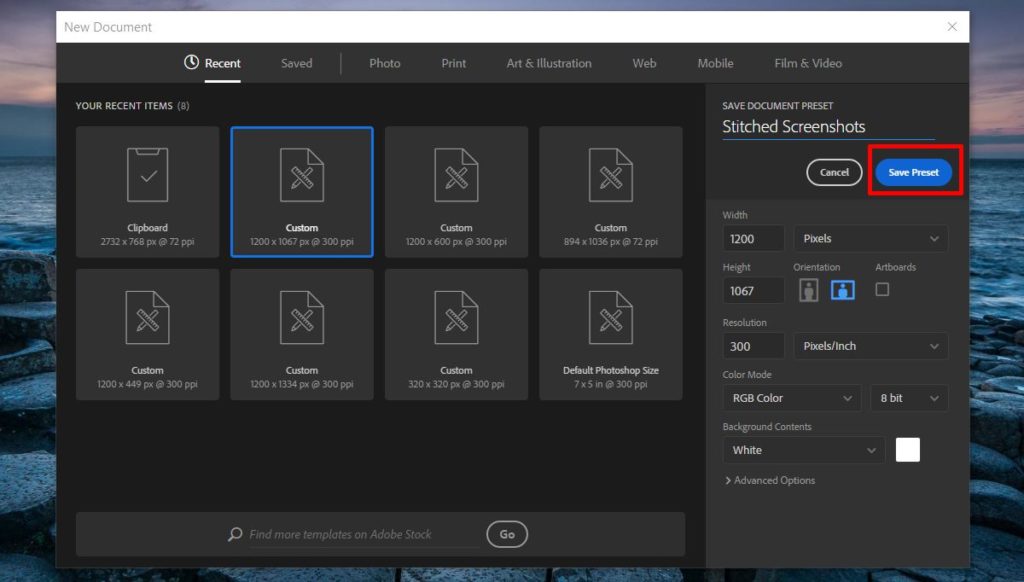This screenshot has width=1024, height=582.
Task: Expand the Advanced Options section
Action: coord(770,480)
